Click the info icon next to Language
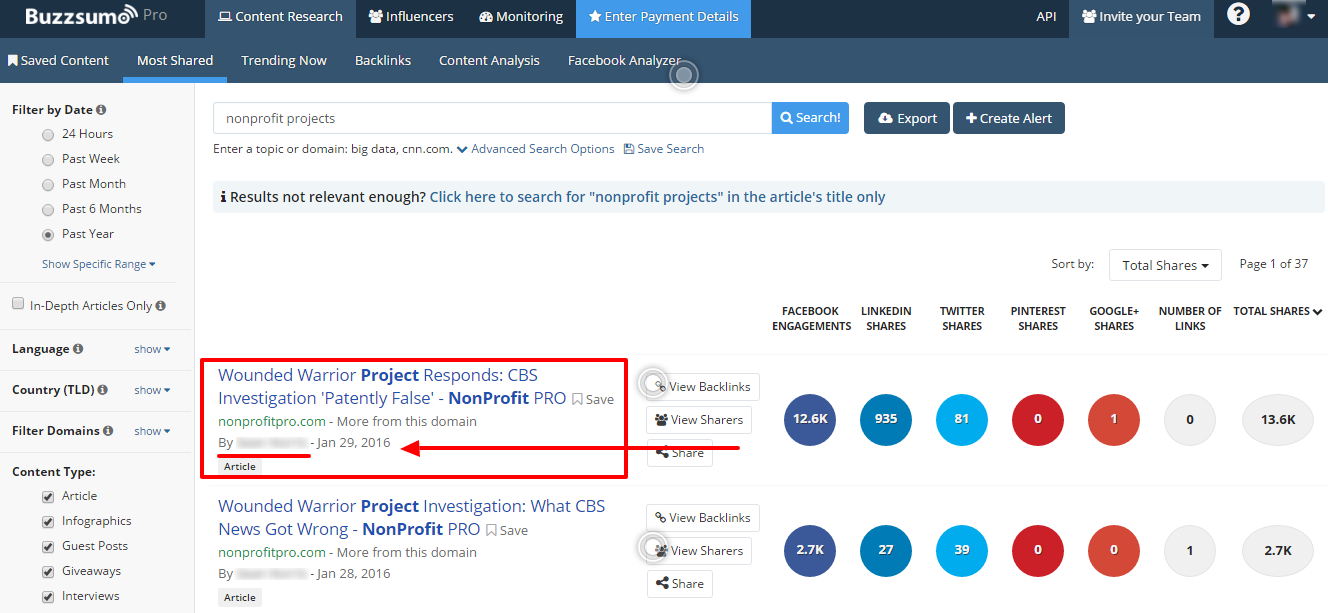Image resolution: width=1328 pixels, height=613 pixels. click(x=78, y=349)
